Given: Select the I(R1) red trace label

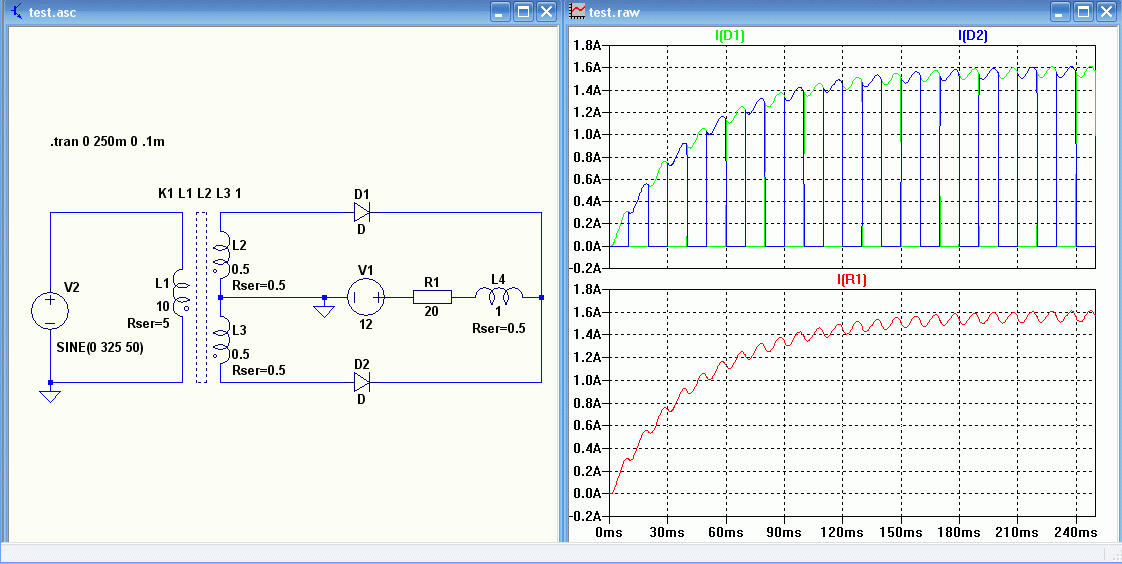Looking at the screenshot, I should point(852,281).
